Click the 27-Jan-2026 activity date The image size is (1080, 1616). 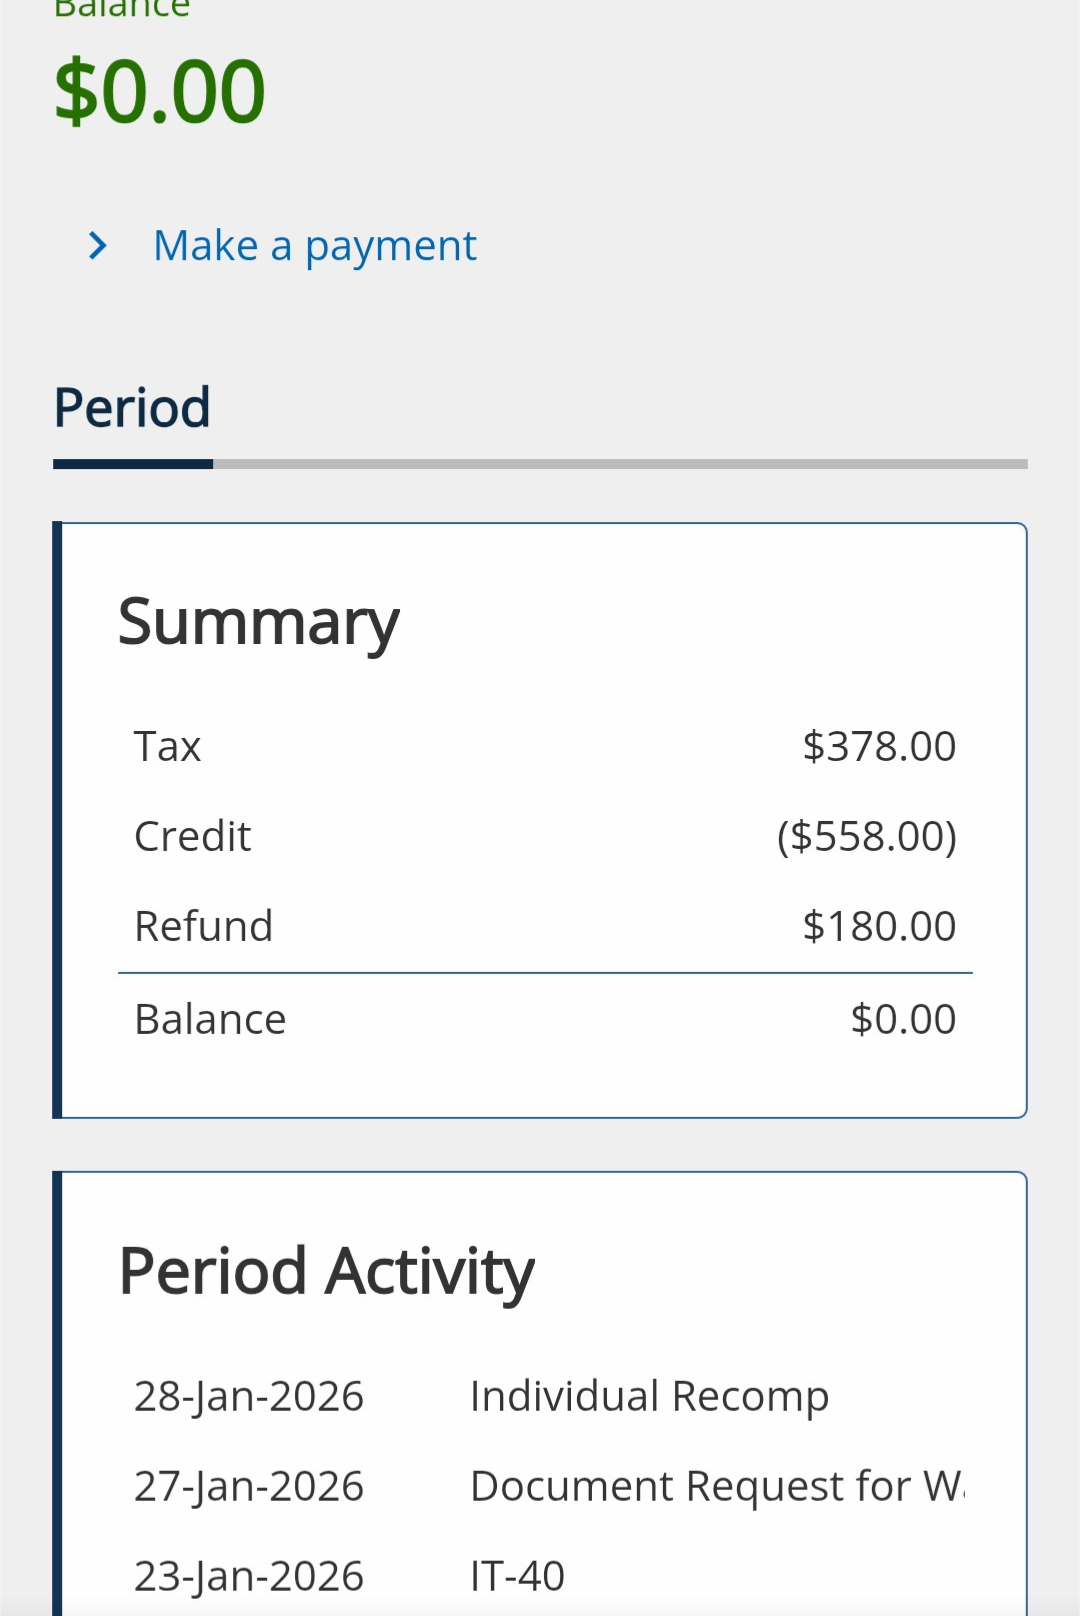click(249, 1487)
